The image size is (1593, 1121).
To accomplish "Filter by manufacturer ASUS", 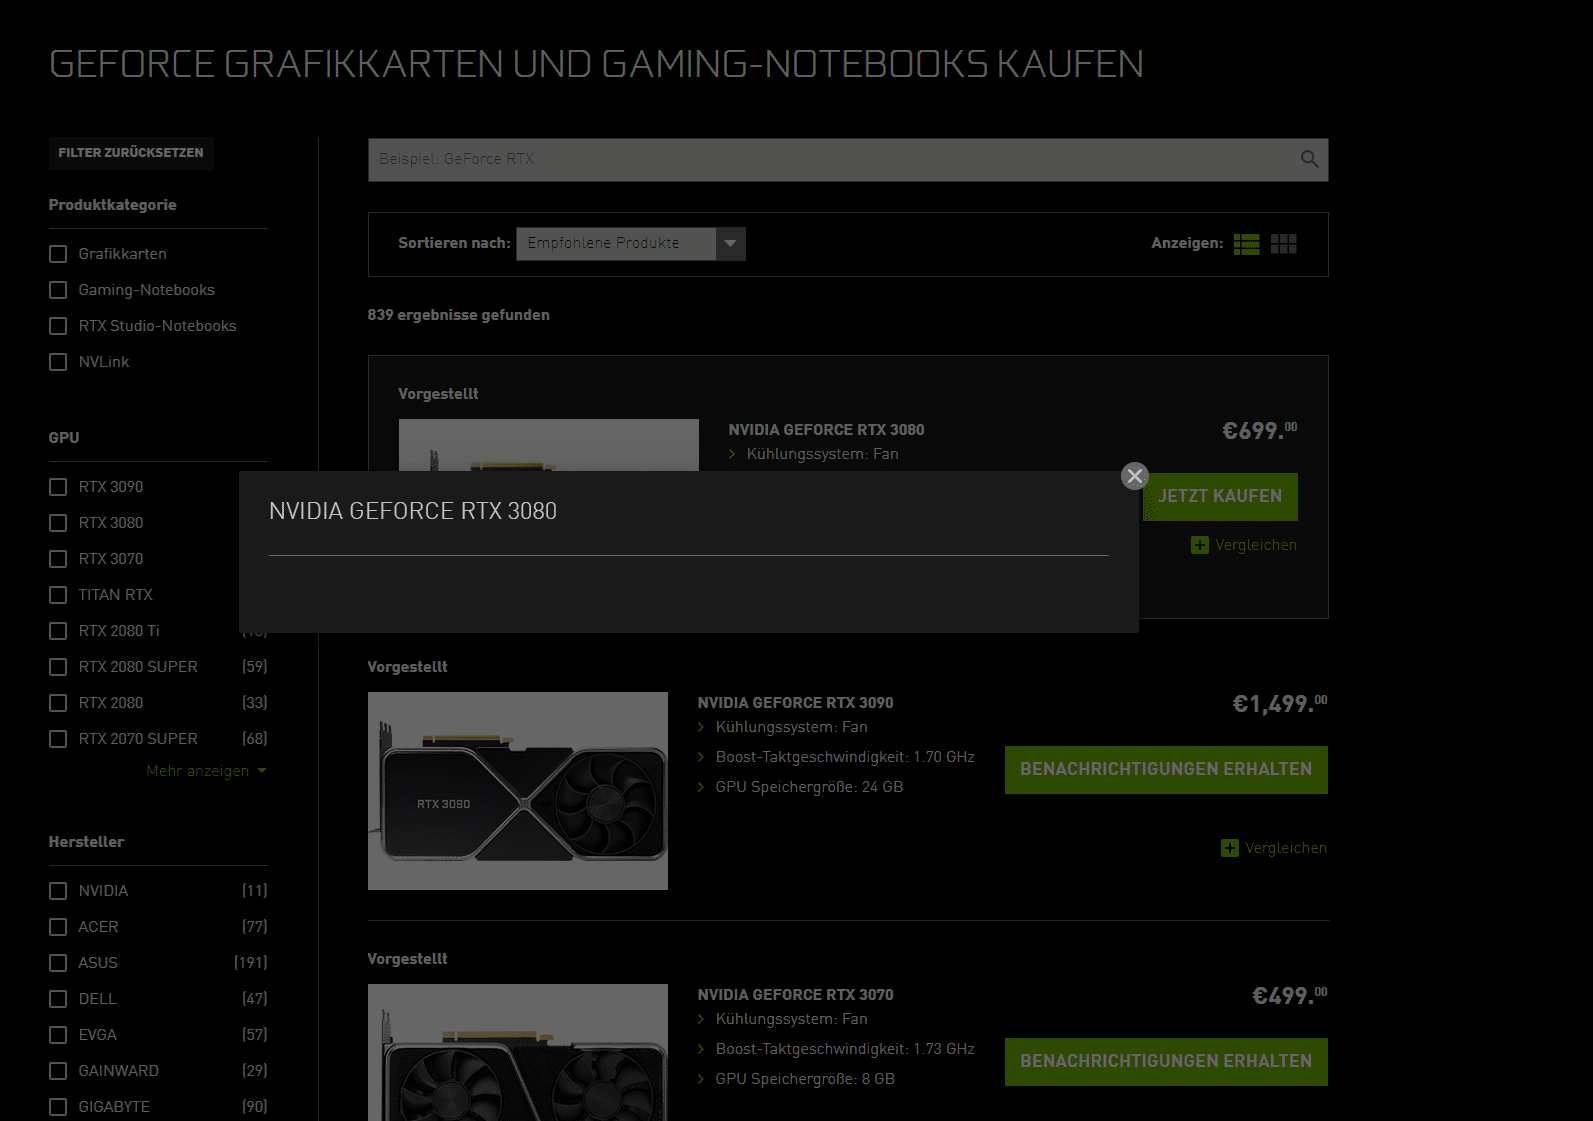I will (x=58, y=963).
